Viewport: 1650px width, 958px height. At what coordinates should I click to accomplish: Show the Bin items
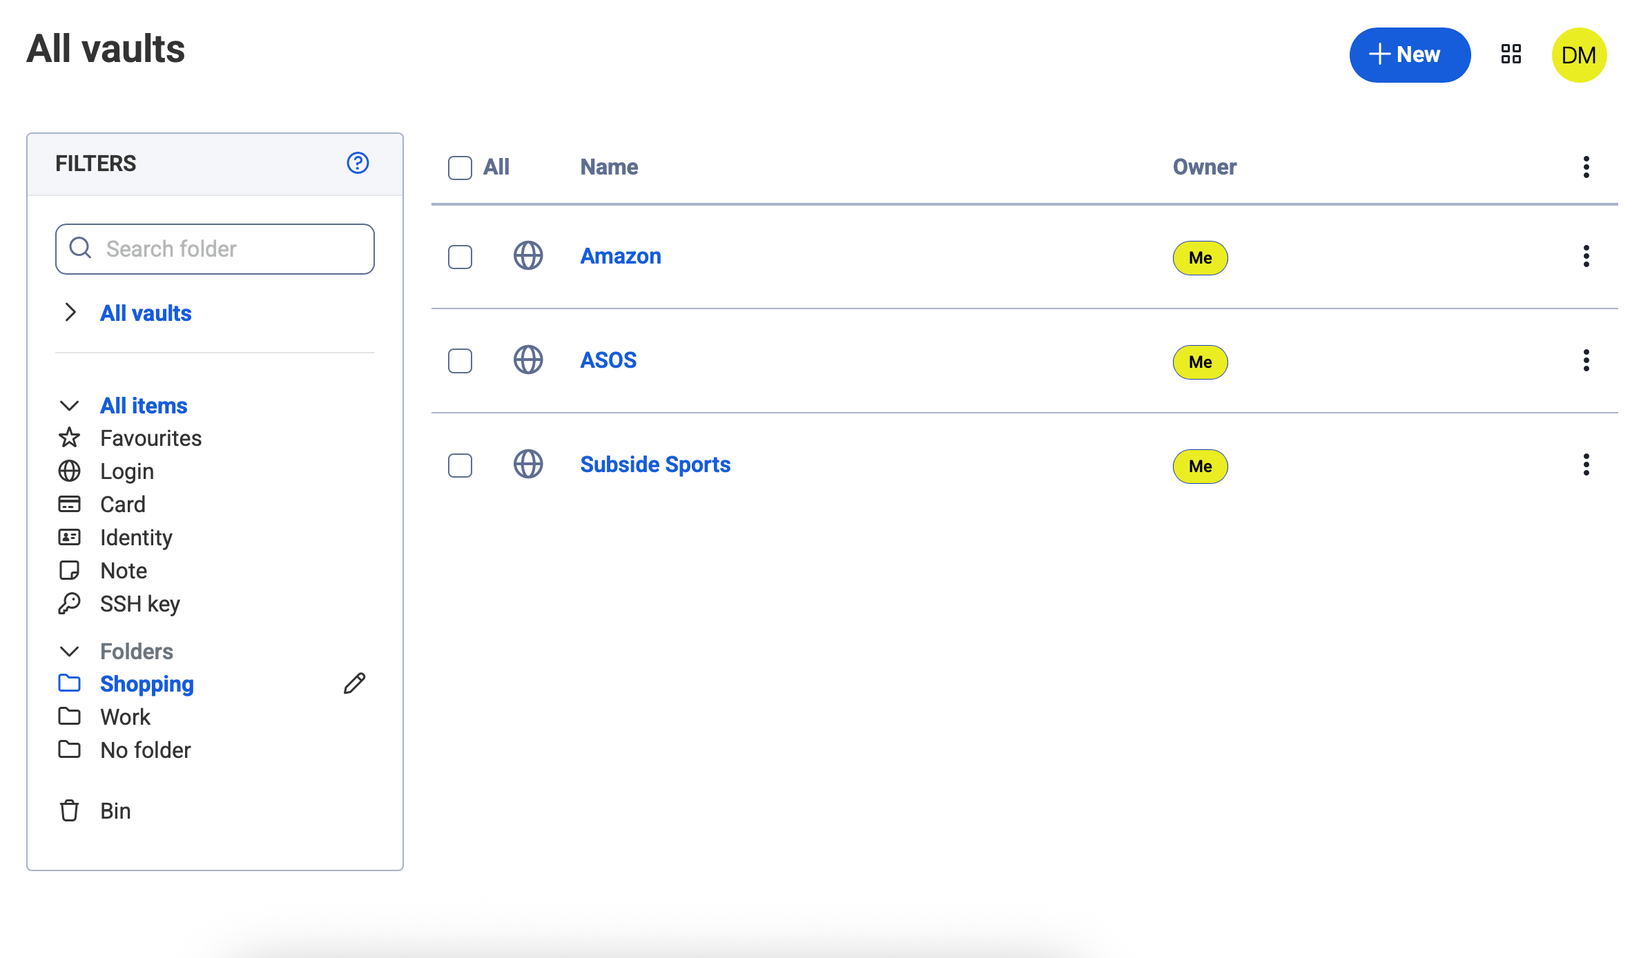[x=115, y=811]
